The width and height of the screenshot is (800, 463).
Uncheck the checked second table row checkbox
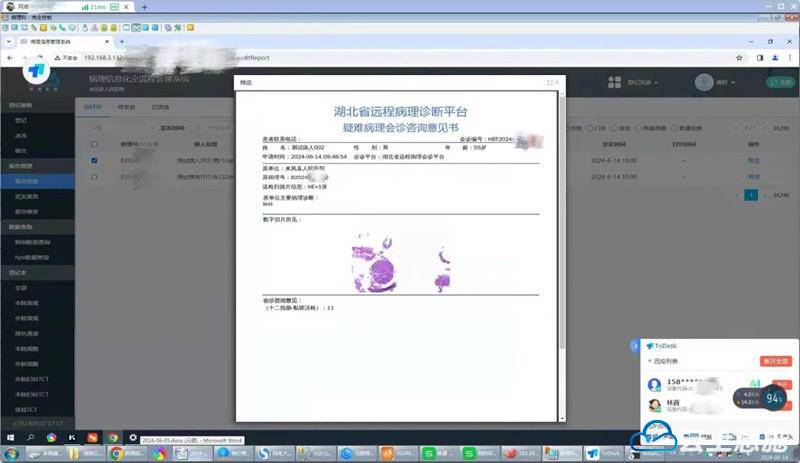[94, 159]
